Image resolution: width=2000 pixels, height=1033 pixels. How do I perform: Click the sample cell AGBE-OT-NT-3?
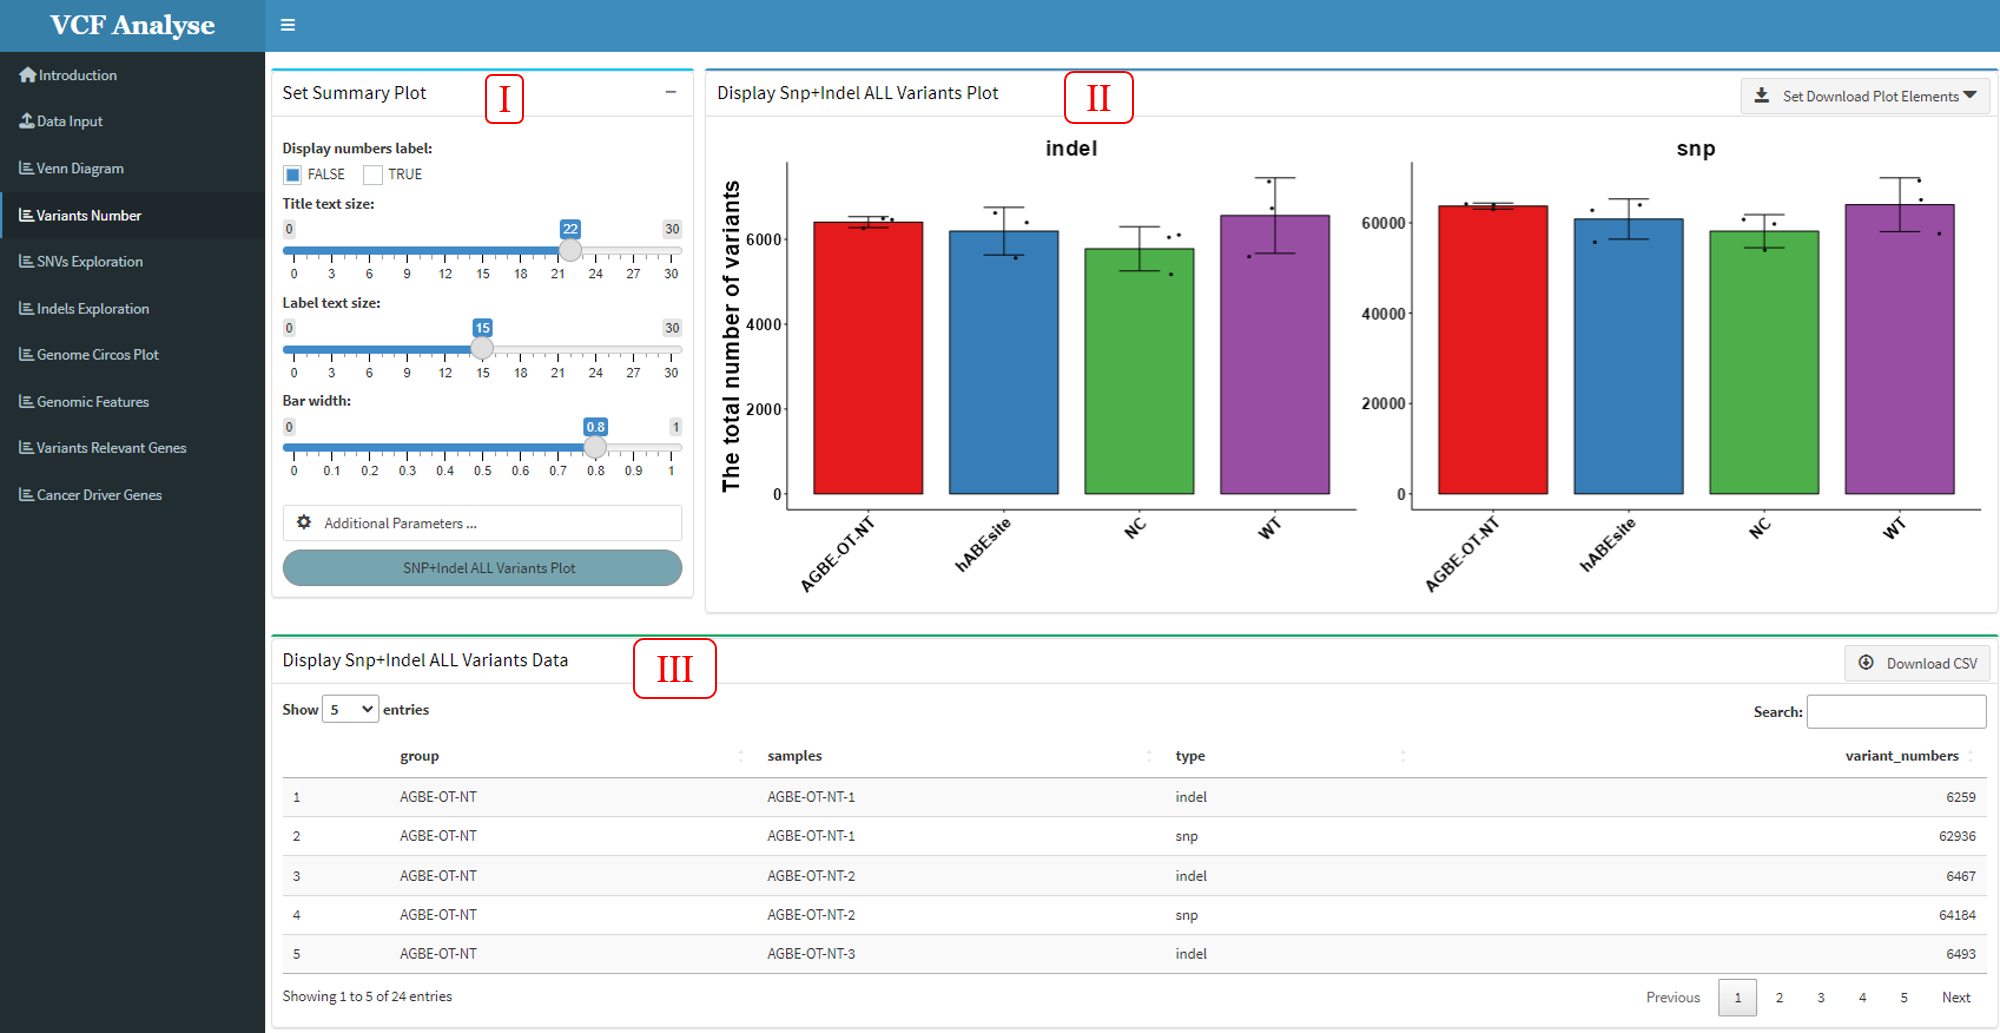tap(811, 953)
